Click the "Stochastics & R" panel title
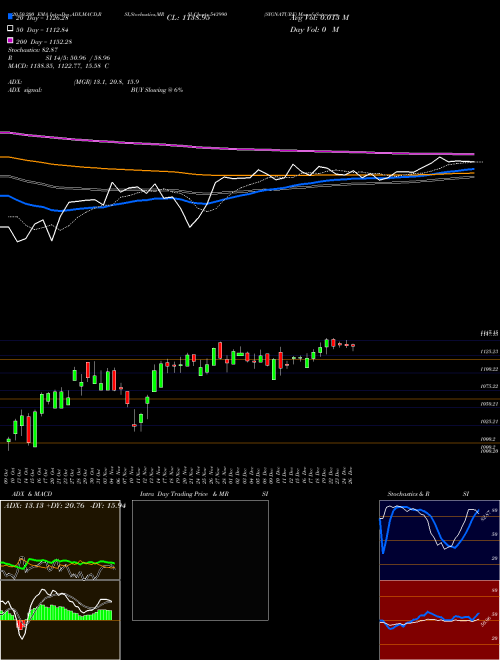This screenshot has width=500, height=660. pos(408,494)
